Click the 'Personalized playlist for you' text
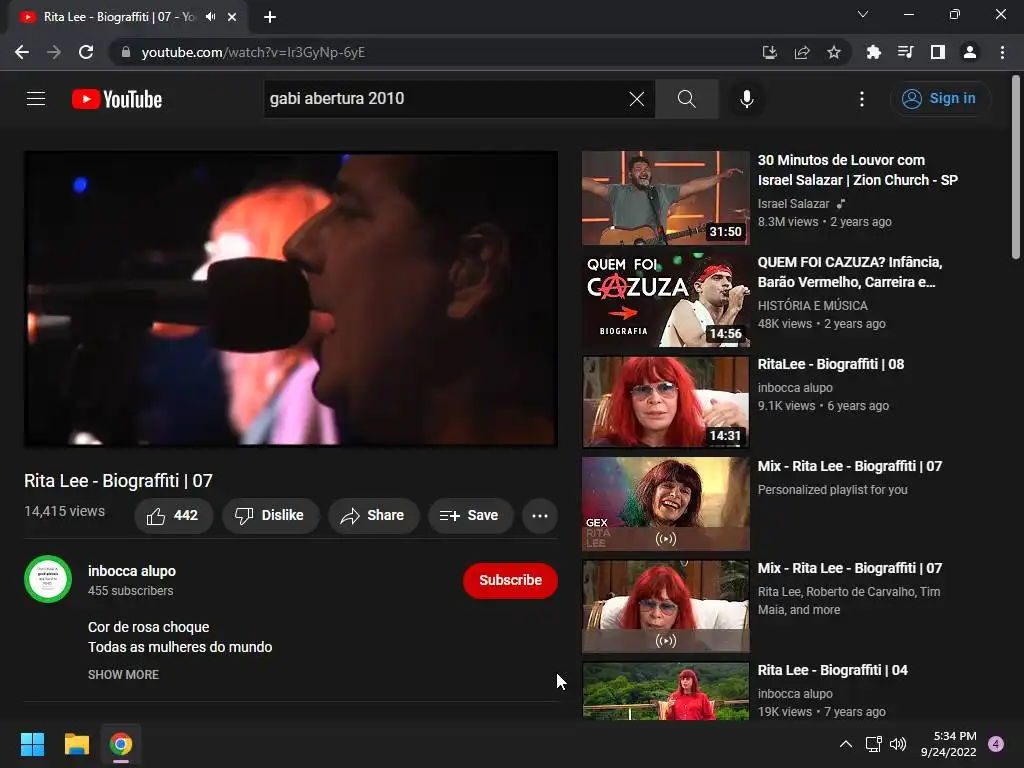The height and width of the screenshot is (768, 1024). point(833,490)
